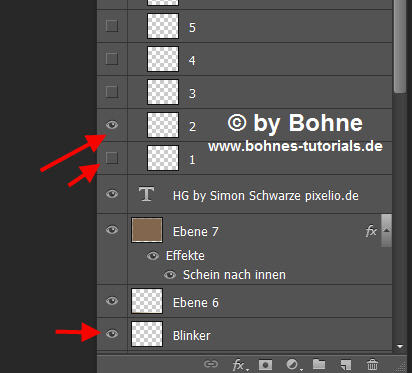Image resolution: width=412 pixels, height=373 pixels.
Task: Select the HG by Simon Schwarze layer
Action: (244, 194)
